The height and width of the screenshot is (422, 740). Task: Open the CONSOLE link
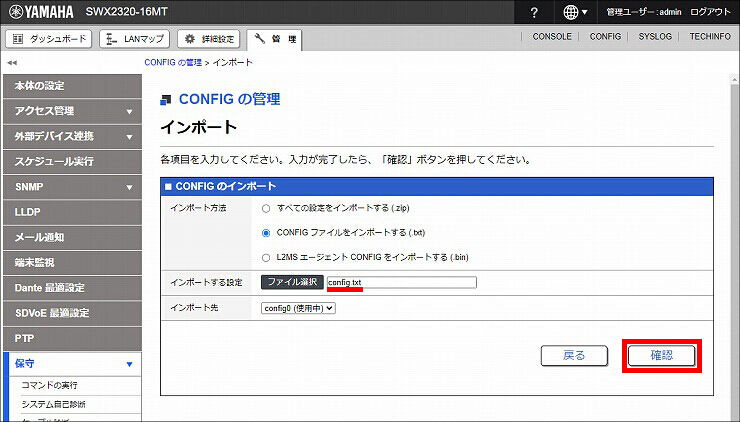[x=552, y=36]
